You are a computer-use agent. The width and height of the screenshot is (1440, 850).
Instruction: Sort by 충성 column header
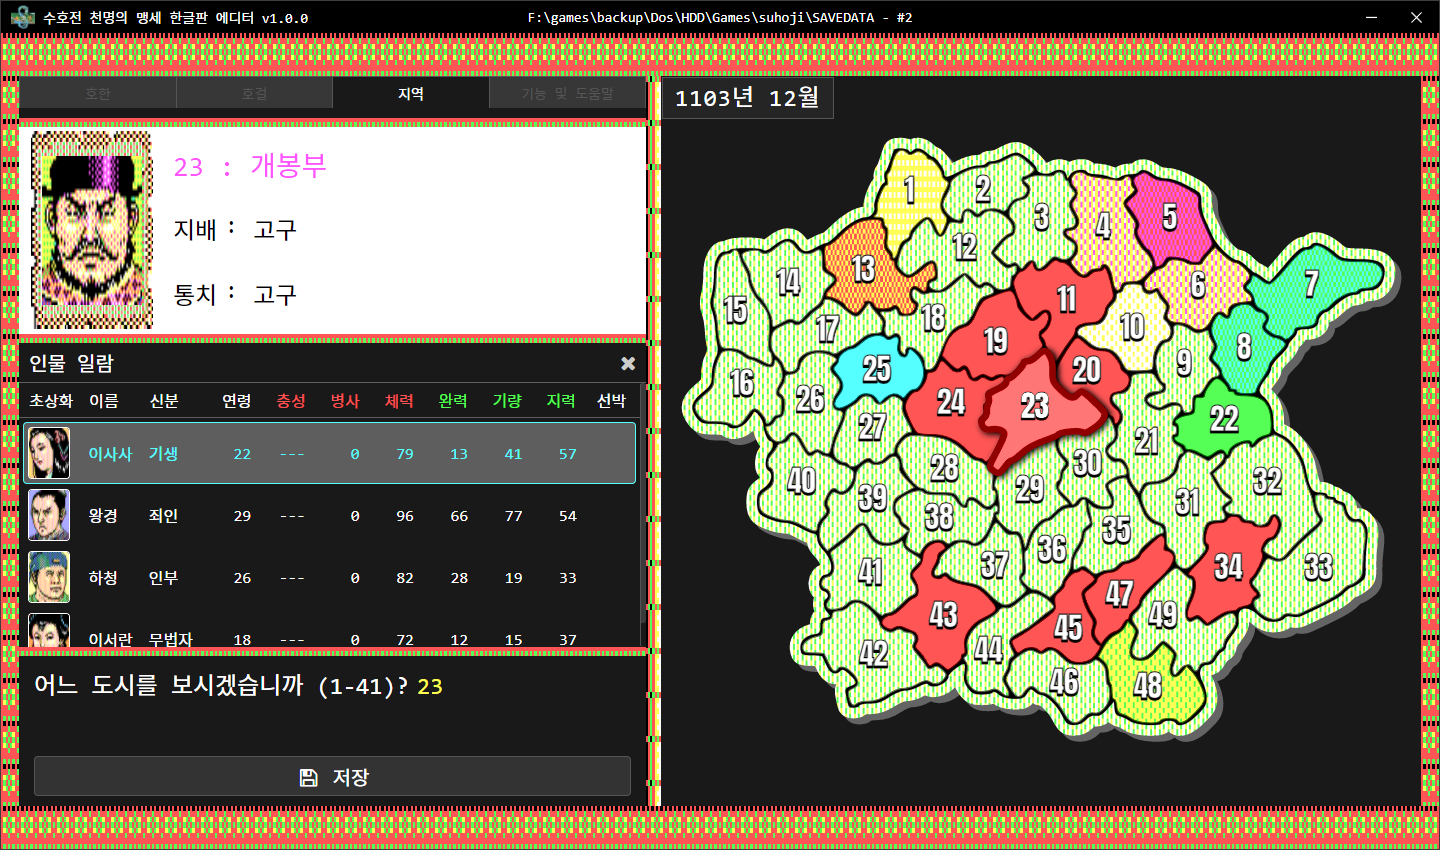[291, 401]
